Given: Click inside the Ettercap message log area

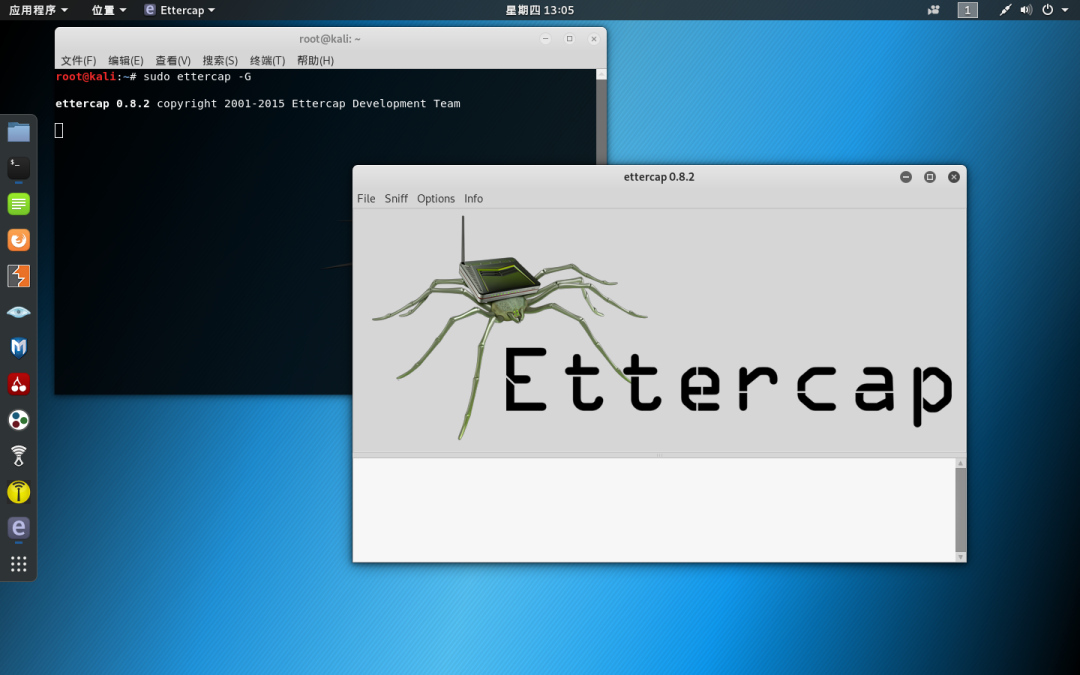Looking at the screenshot, I should coord(654,510).
